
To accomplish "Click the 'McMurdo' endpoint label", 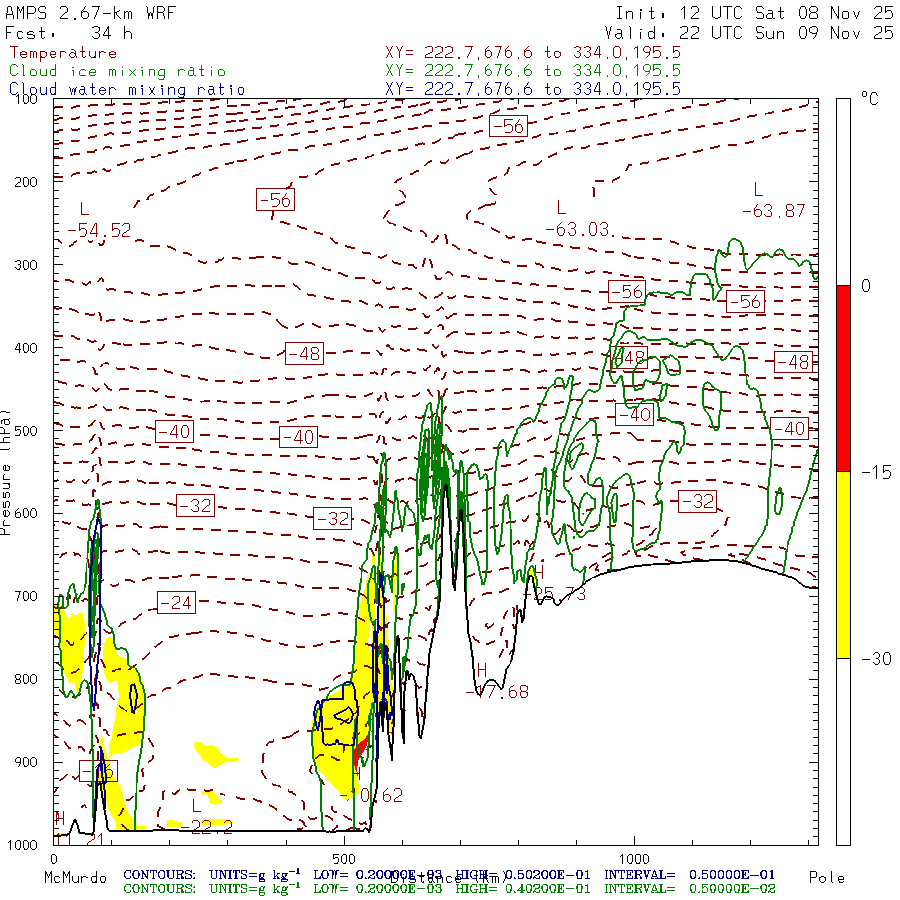I will pyautogui.click(x=75, y=878).
